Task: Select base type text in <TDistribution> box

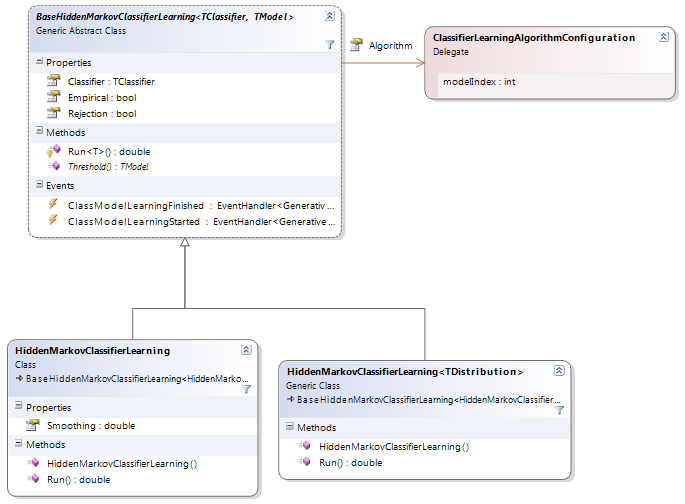Action: point(429,400)
